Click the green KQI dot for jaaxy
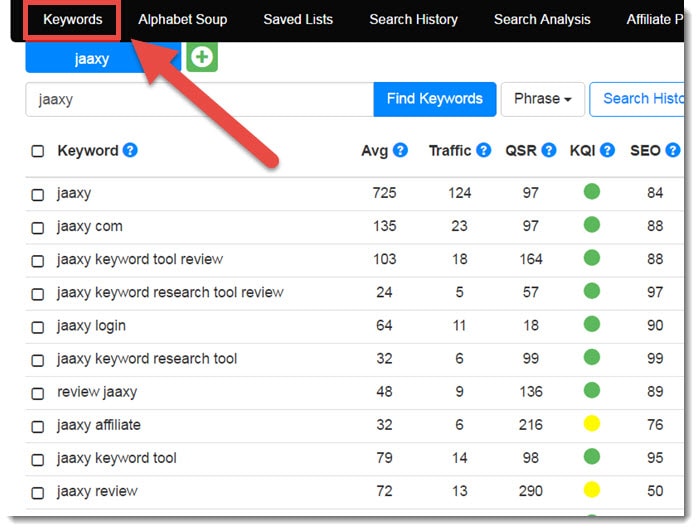The image size is (699, 531). pos(592,191)
